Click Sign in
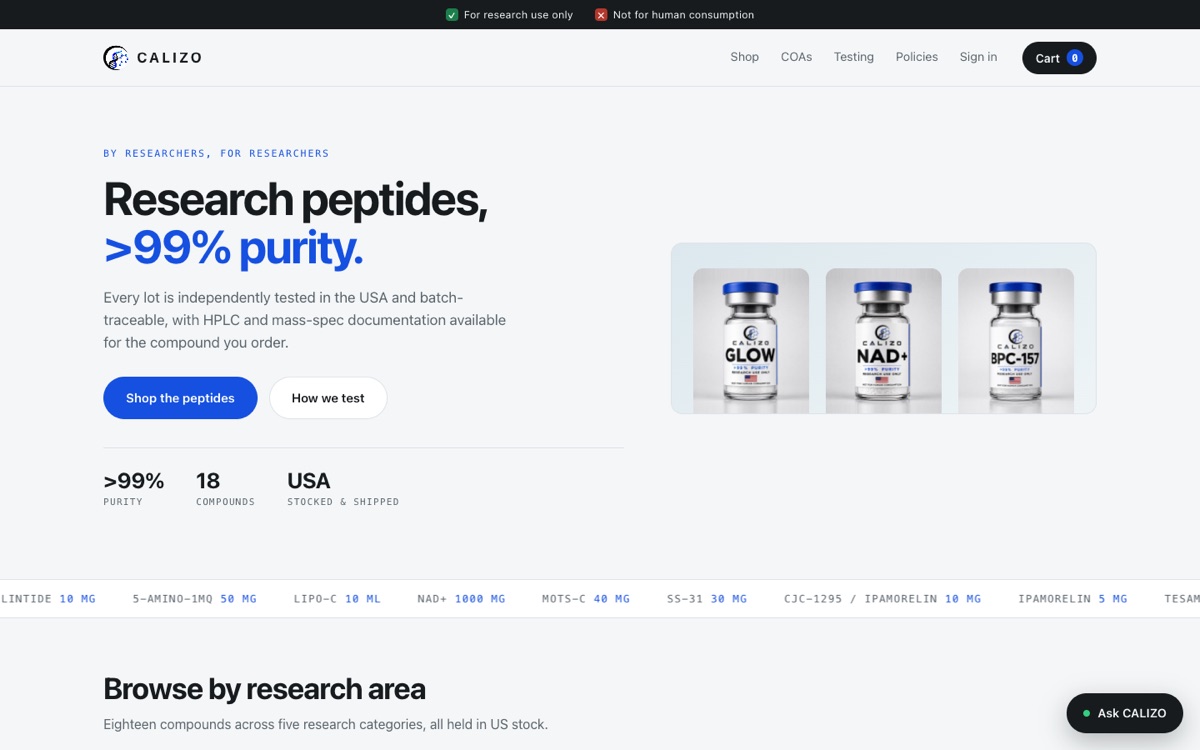 pos(978,57)
